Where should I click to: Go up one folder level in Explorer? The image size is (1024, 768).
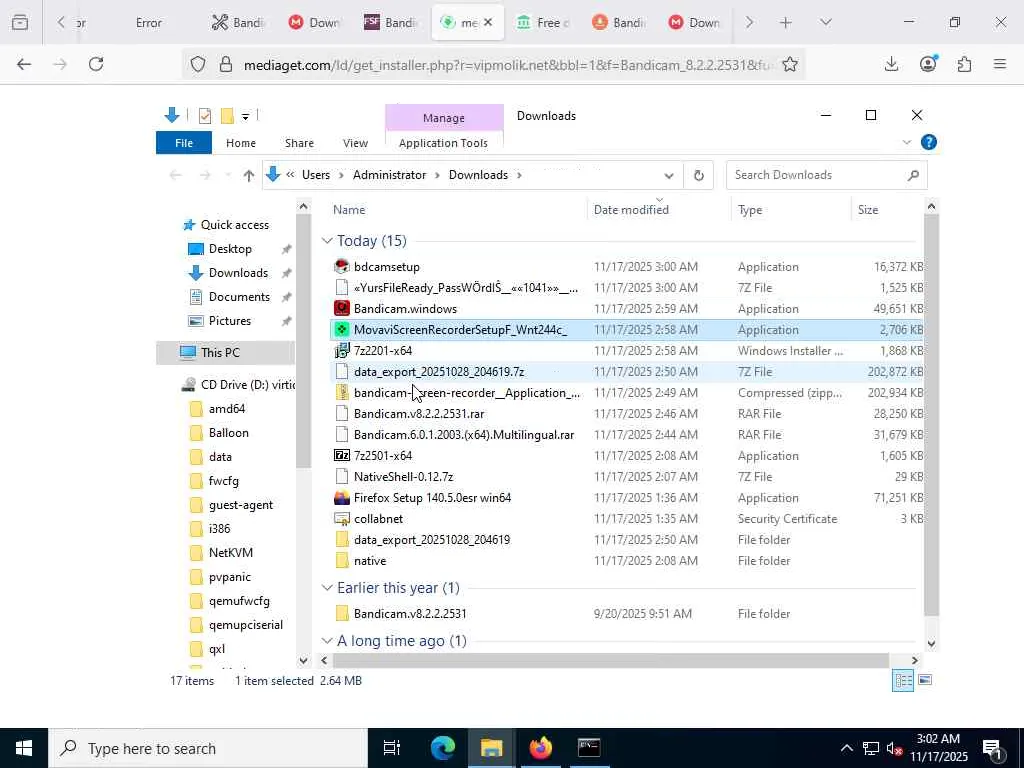coord(248,175)
